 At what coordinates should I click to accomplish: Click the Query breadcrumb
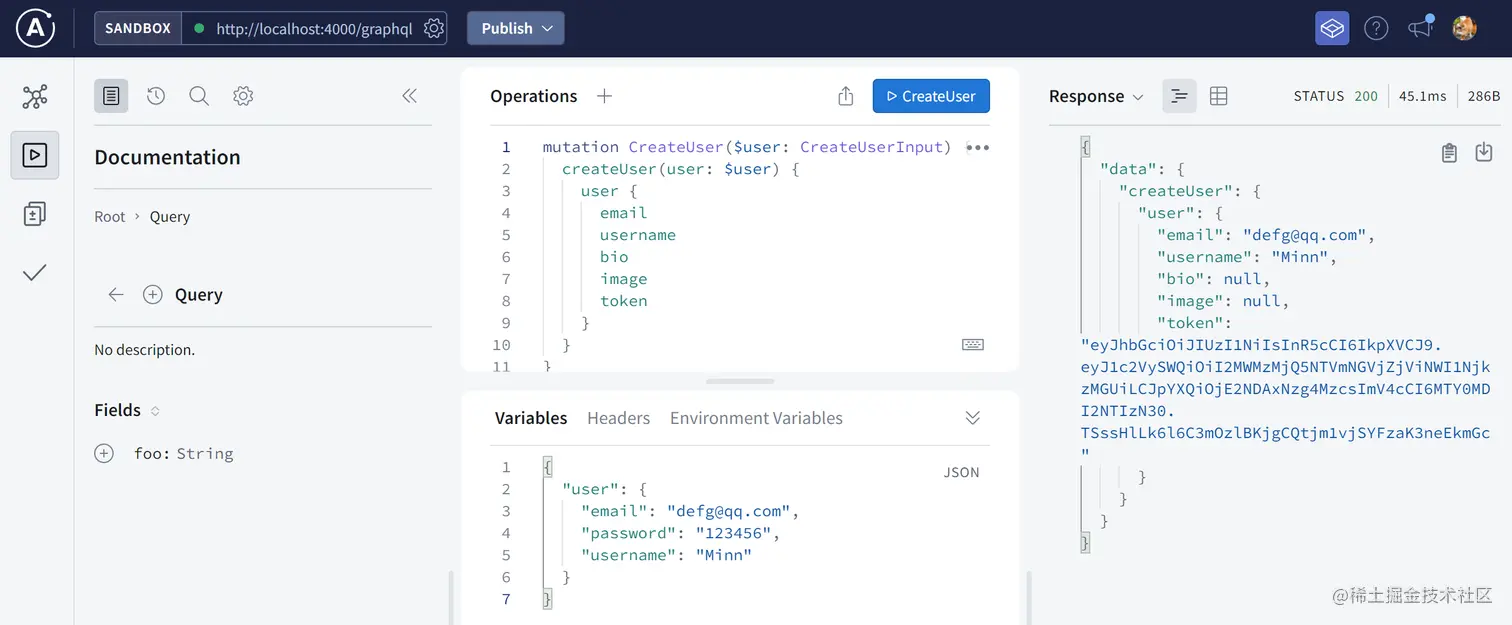[170, 216]
